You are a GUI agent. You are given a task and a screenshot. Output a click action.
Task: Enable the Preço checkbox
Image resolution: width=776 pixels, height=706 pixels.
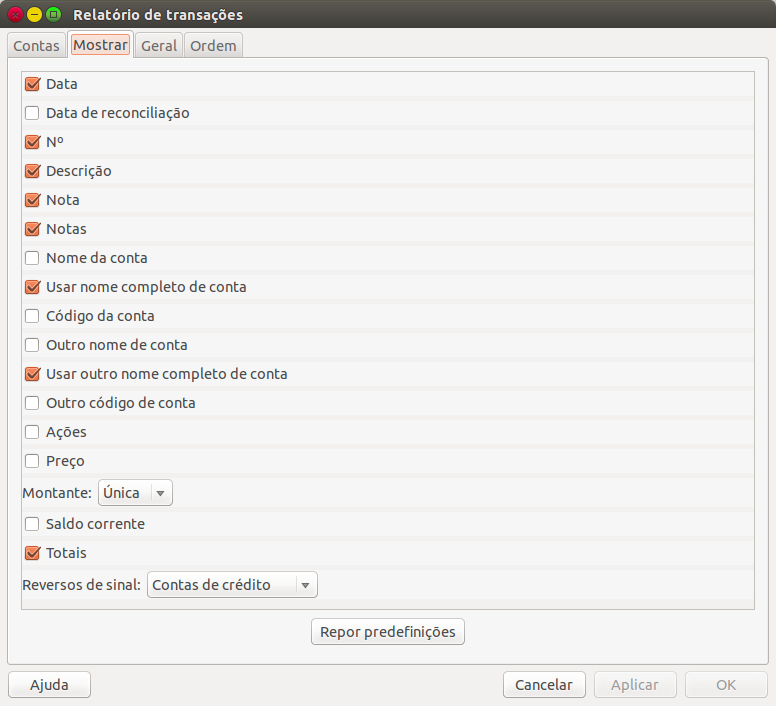[32, 462]
